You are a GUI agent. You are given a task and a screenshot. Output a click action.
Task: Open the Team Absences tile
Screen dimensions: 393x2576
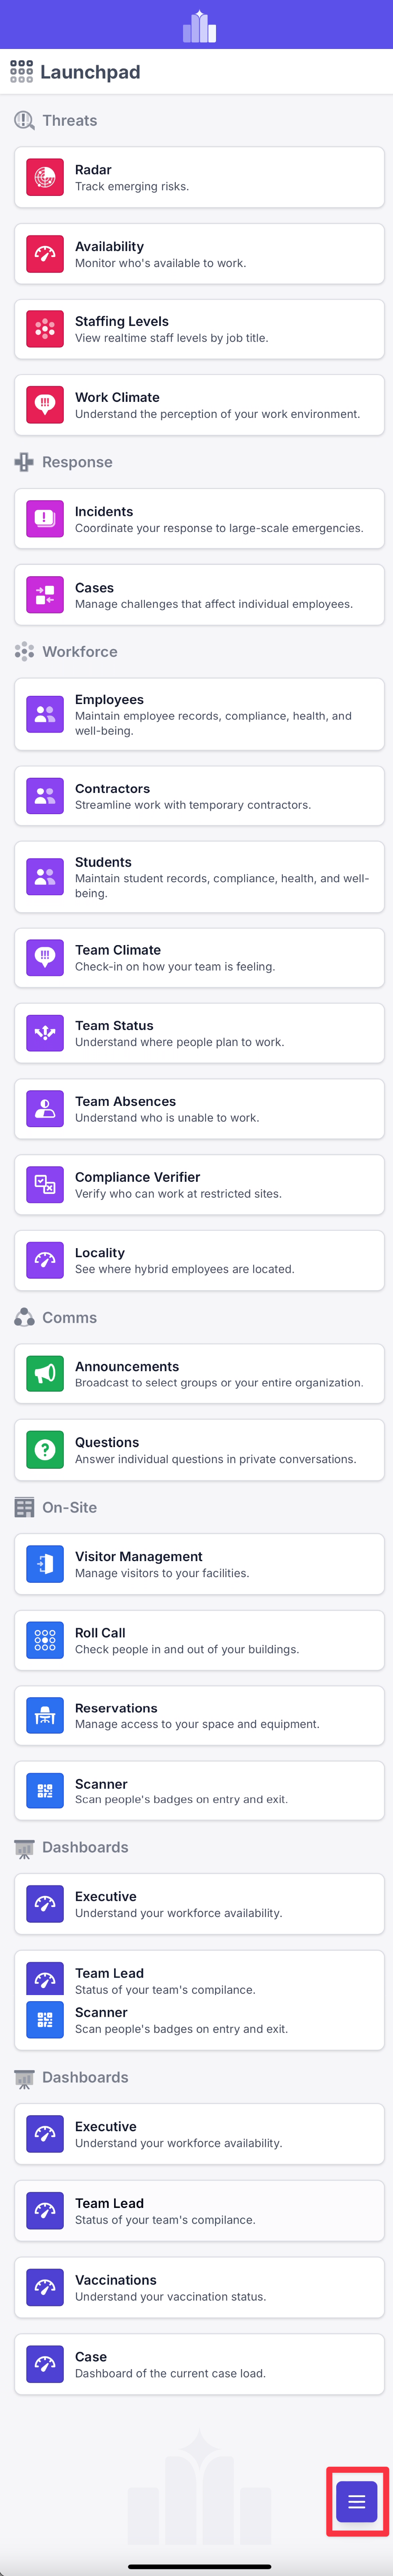point(199,1109)
